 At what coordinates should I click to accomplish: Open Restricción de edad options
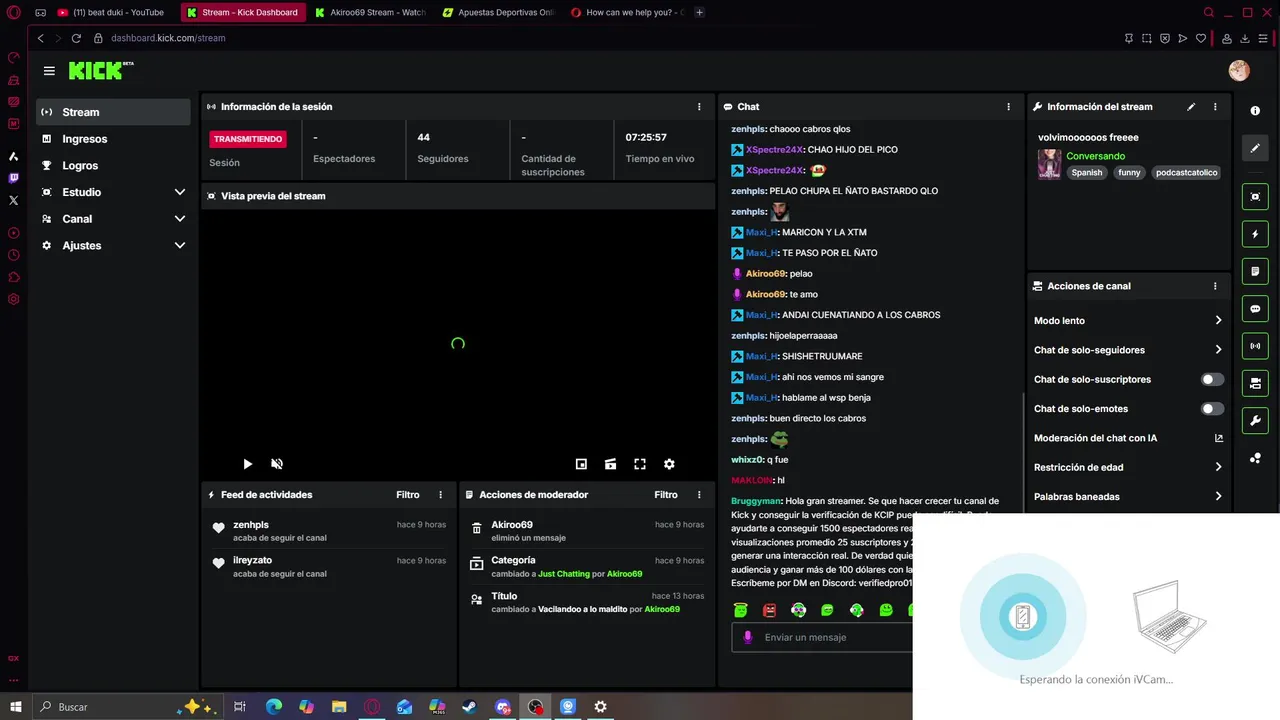pyautogui.click(x=1128, y=467)
